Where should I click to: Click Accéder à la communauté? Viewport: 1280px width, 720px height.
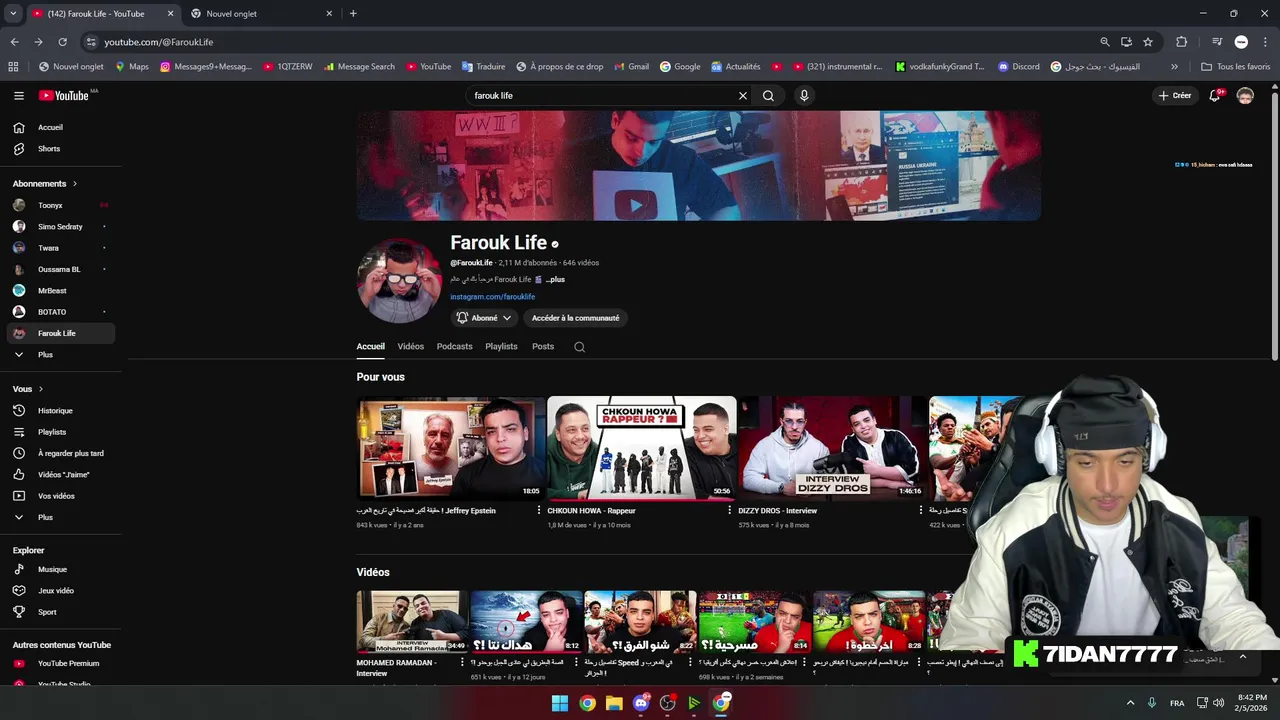pos(575,318)
